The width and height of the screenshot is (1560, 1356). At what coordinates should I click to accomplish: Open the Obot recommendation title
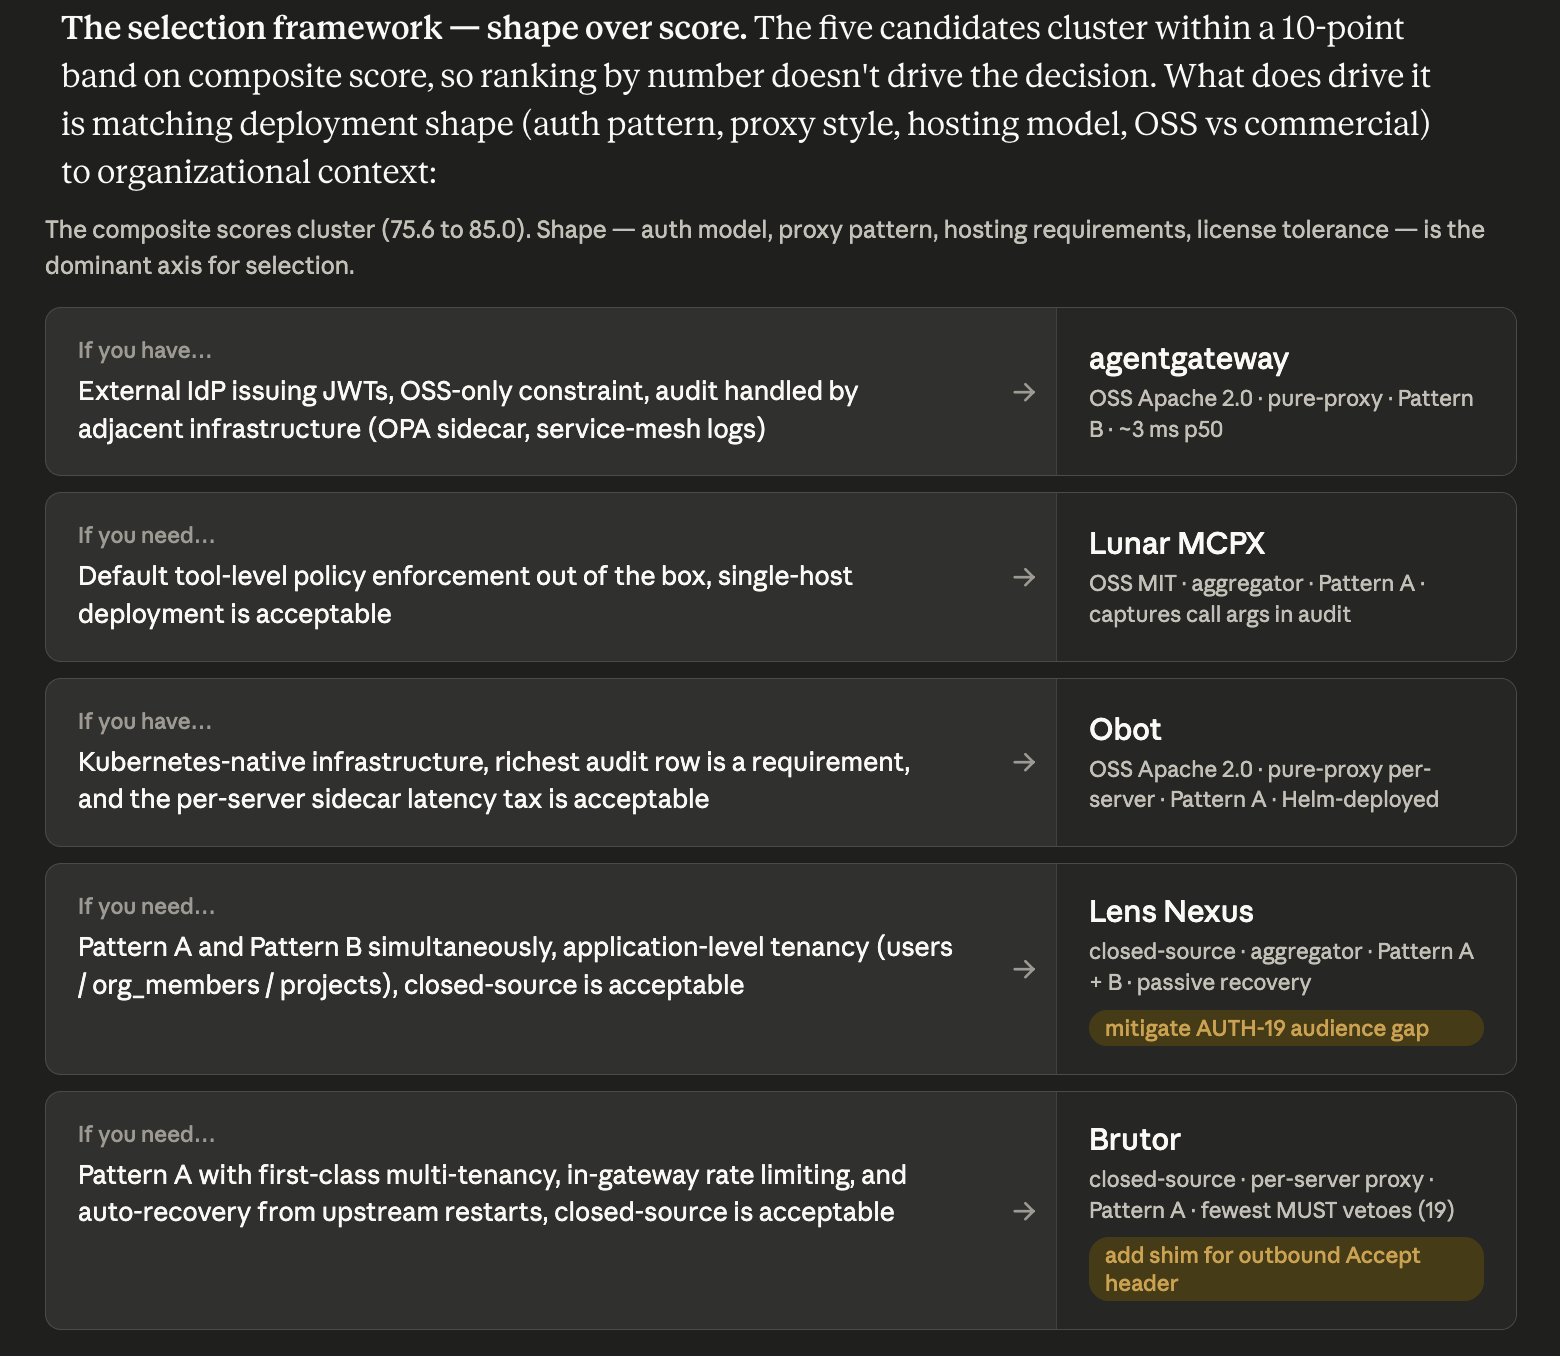click(1125, 729)
